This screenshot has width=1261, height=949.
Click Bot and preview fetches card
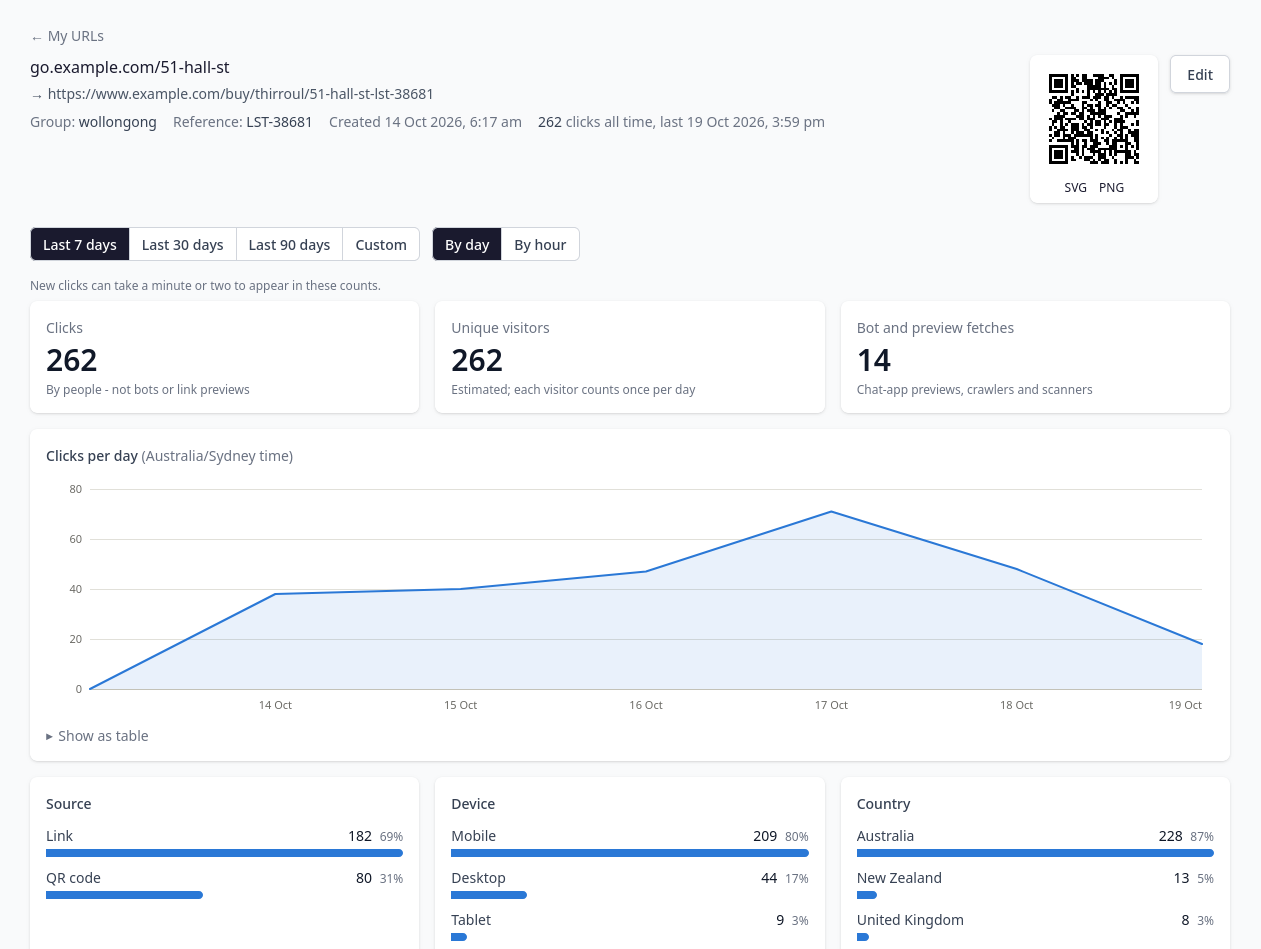point(1035,357)
